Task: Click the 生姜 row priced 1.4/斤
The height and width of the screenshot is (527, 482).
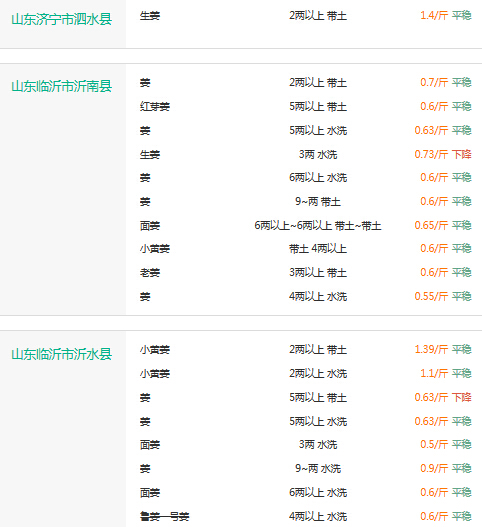Action: click(306, 16)
